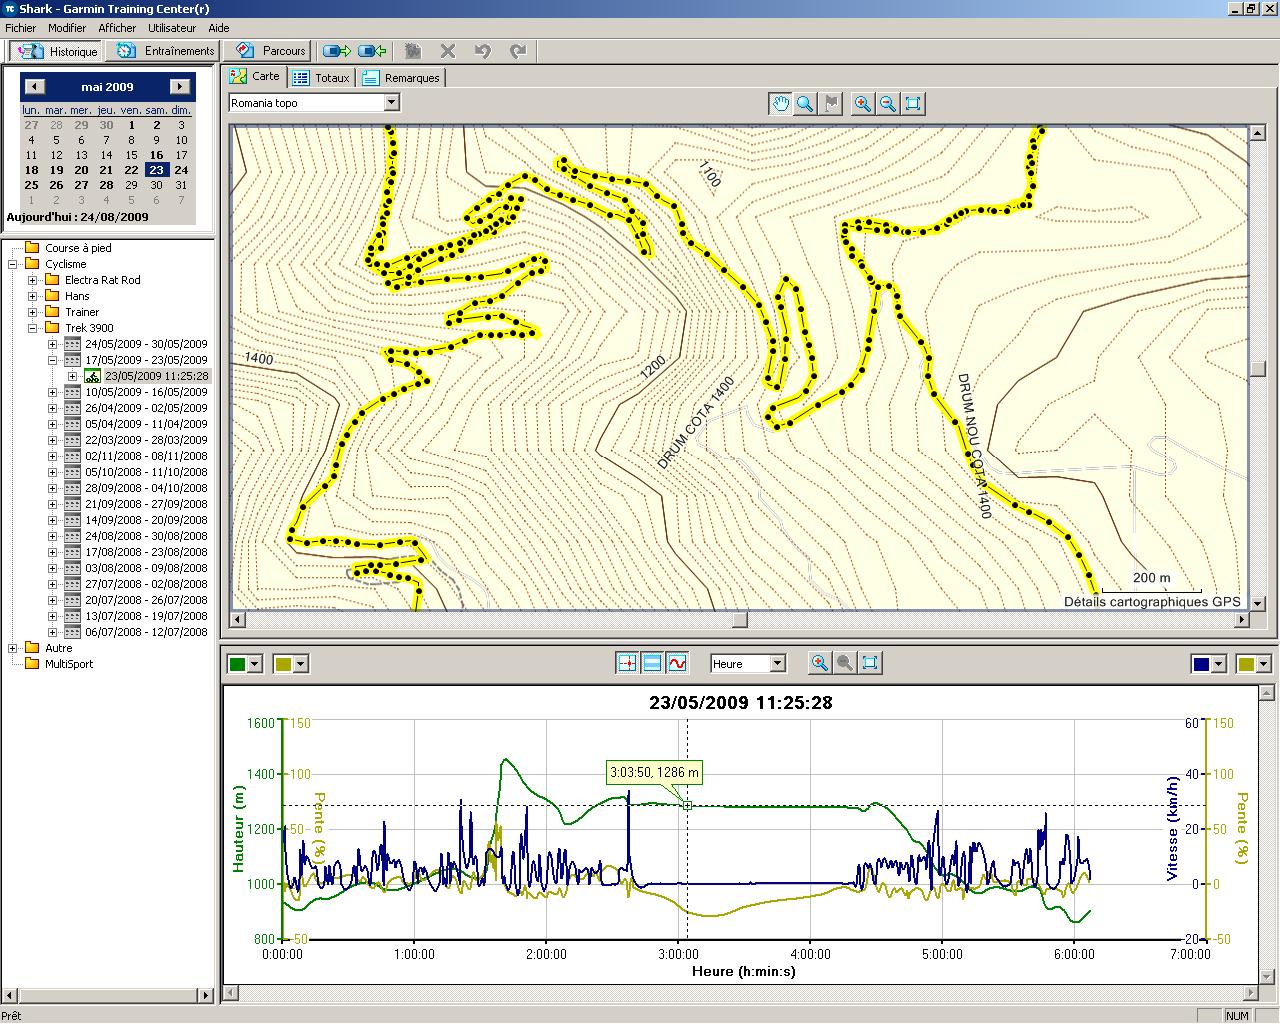The height and width of the screenshot is (1024, 1280).
Task: Fit the graph to full extent
Action: (870, 663)
